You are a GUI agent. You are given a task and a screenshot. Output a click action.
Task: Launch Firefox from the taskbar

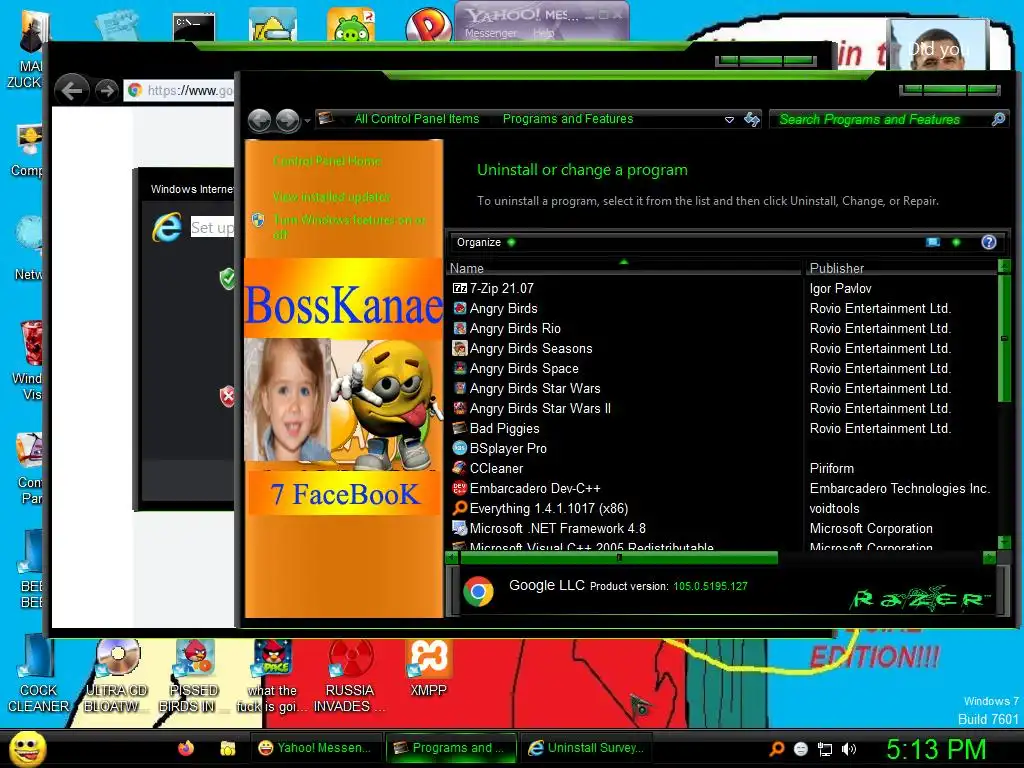click(x=186, y=748)
